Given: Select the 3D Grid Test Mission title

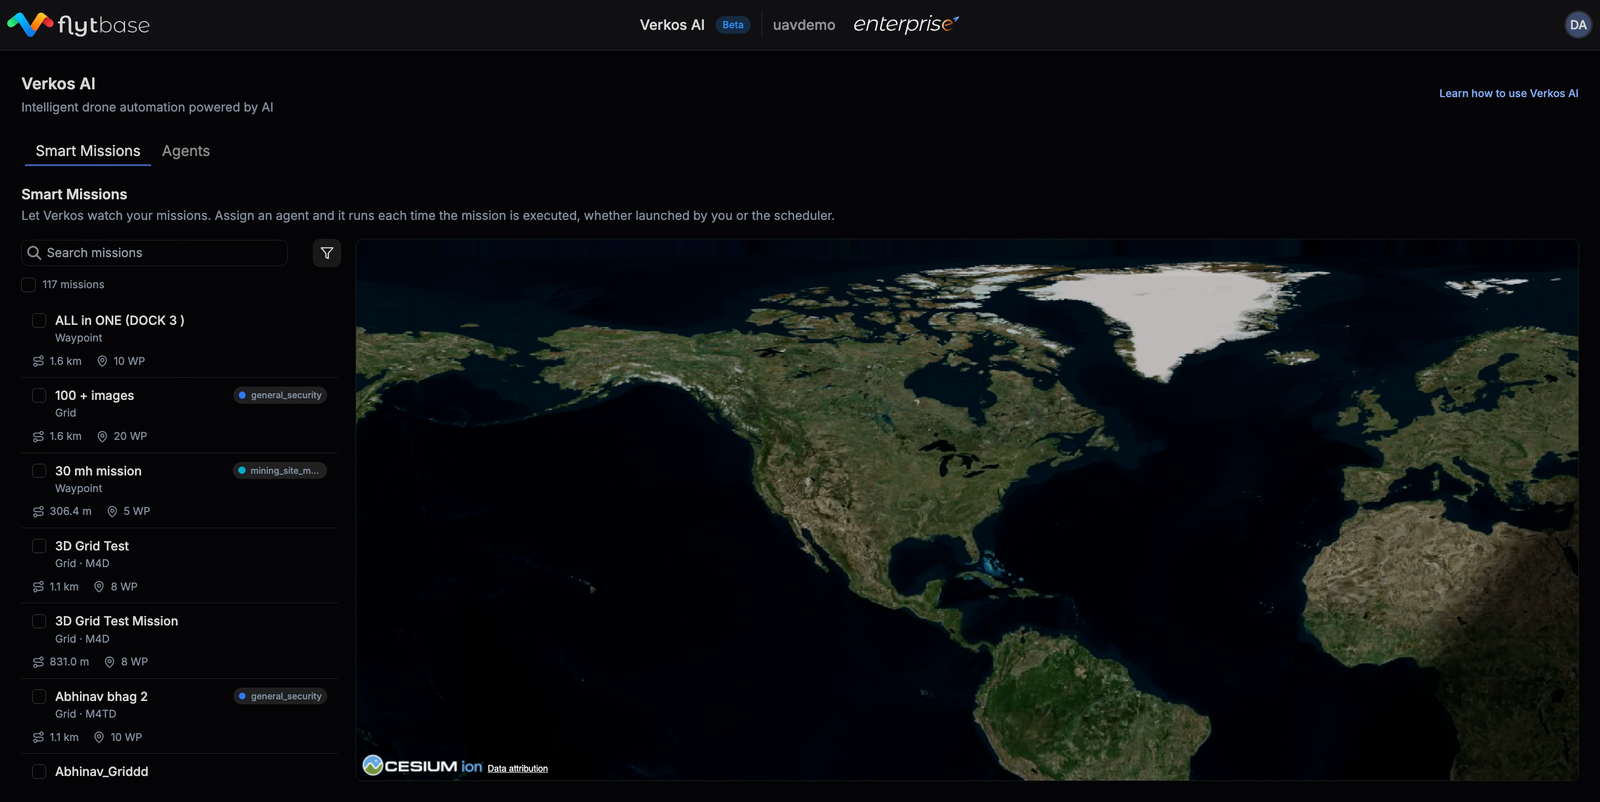Looking at the screenshot, I should (116, 621).
